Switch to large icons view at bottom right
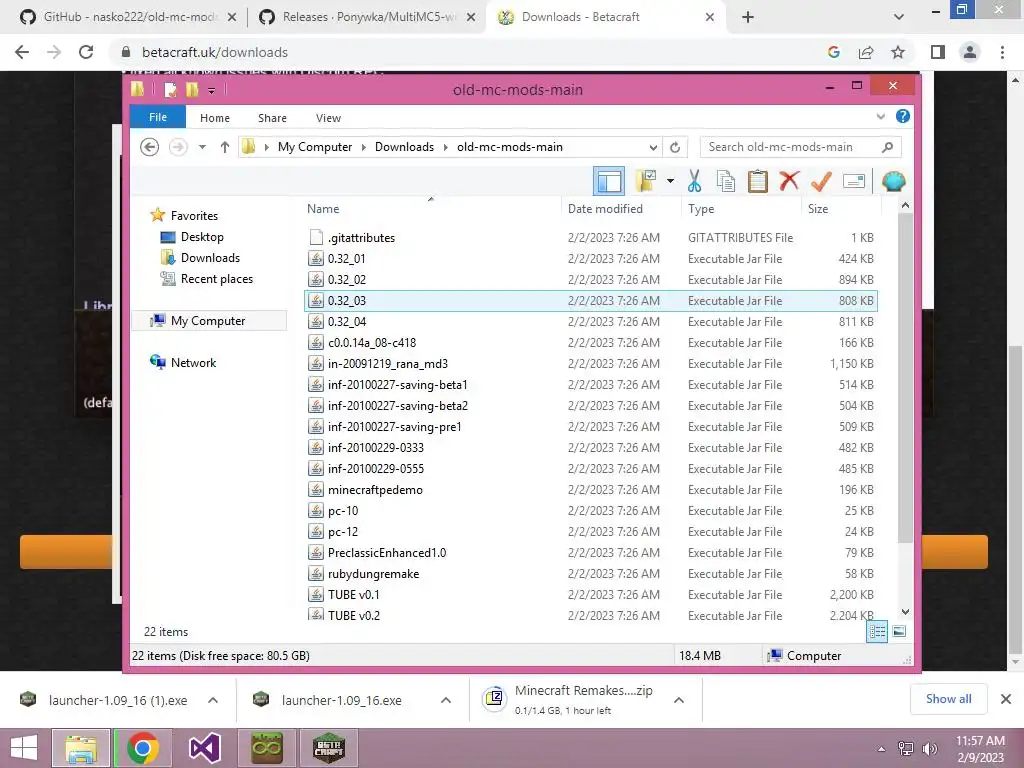 coord(899,631)
